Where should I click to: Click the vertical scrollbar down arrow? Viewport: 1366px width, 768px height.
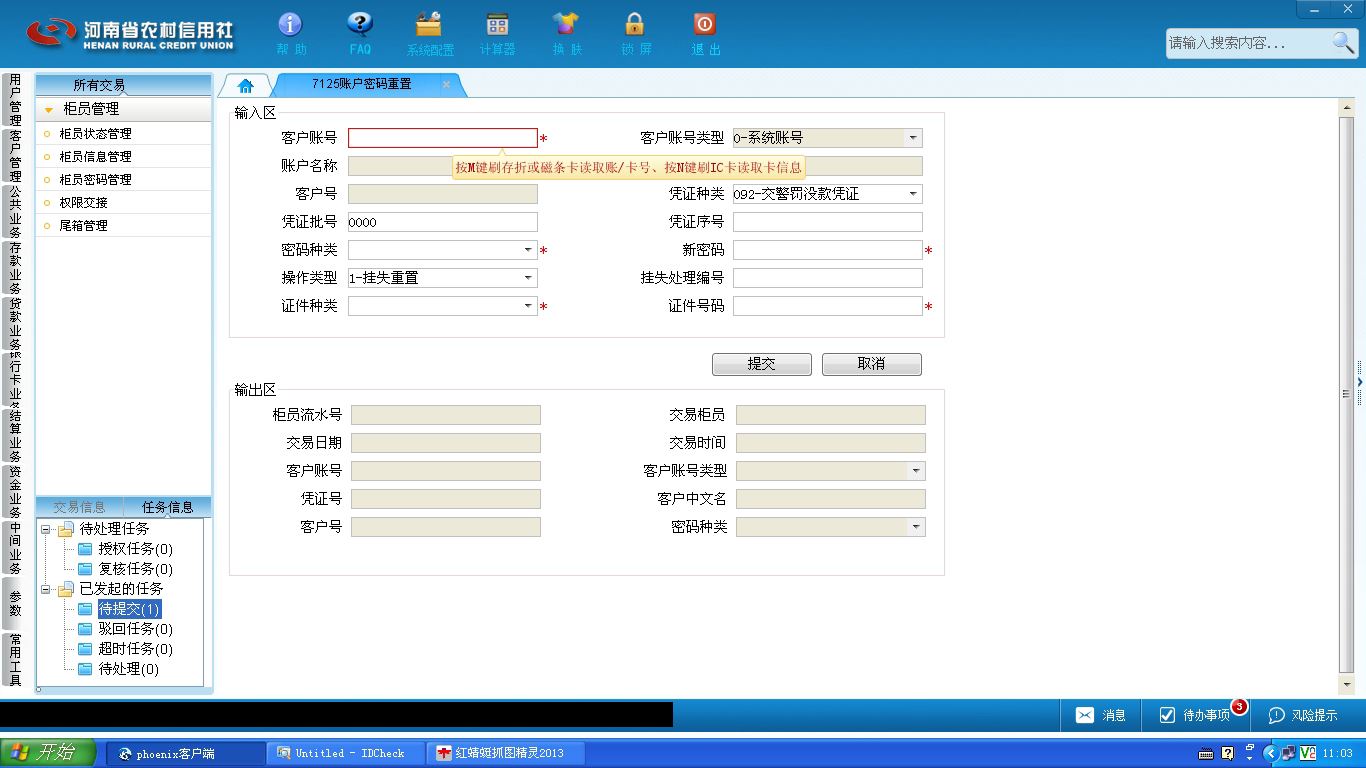point(1346,685)
